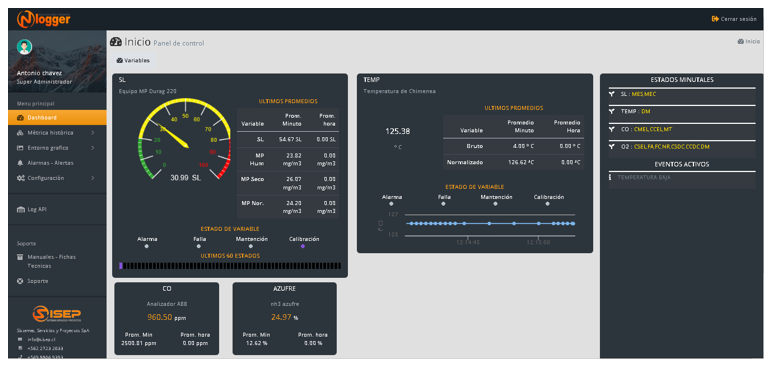Click the Manuales - Fichas Tecnicas icon
The image size is (772, 367).
click(x=20, y=257)
